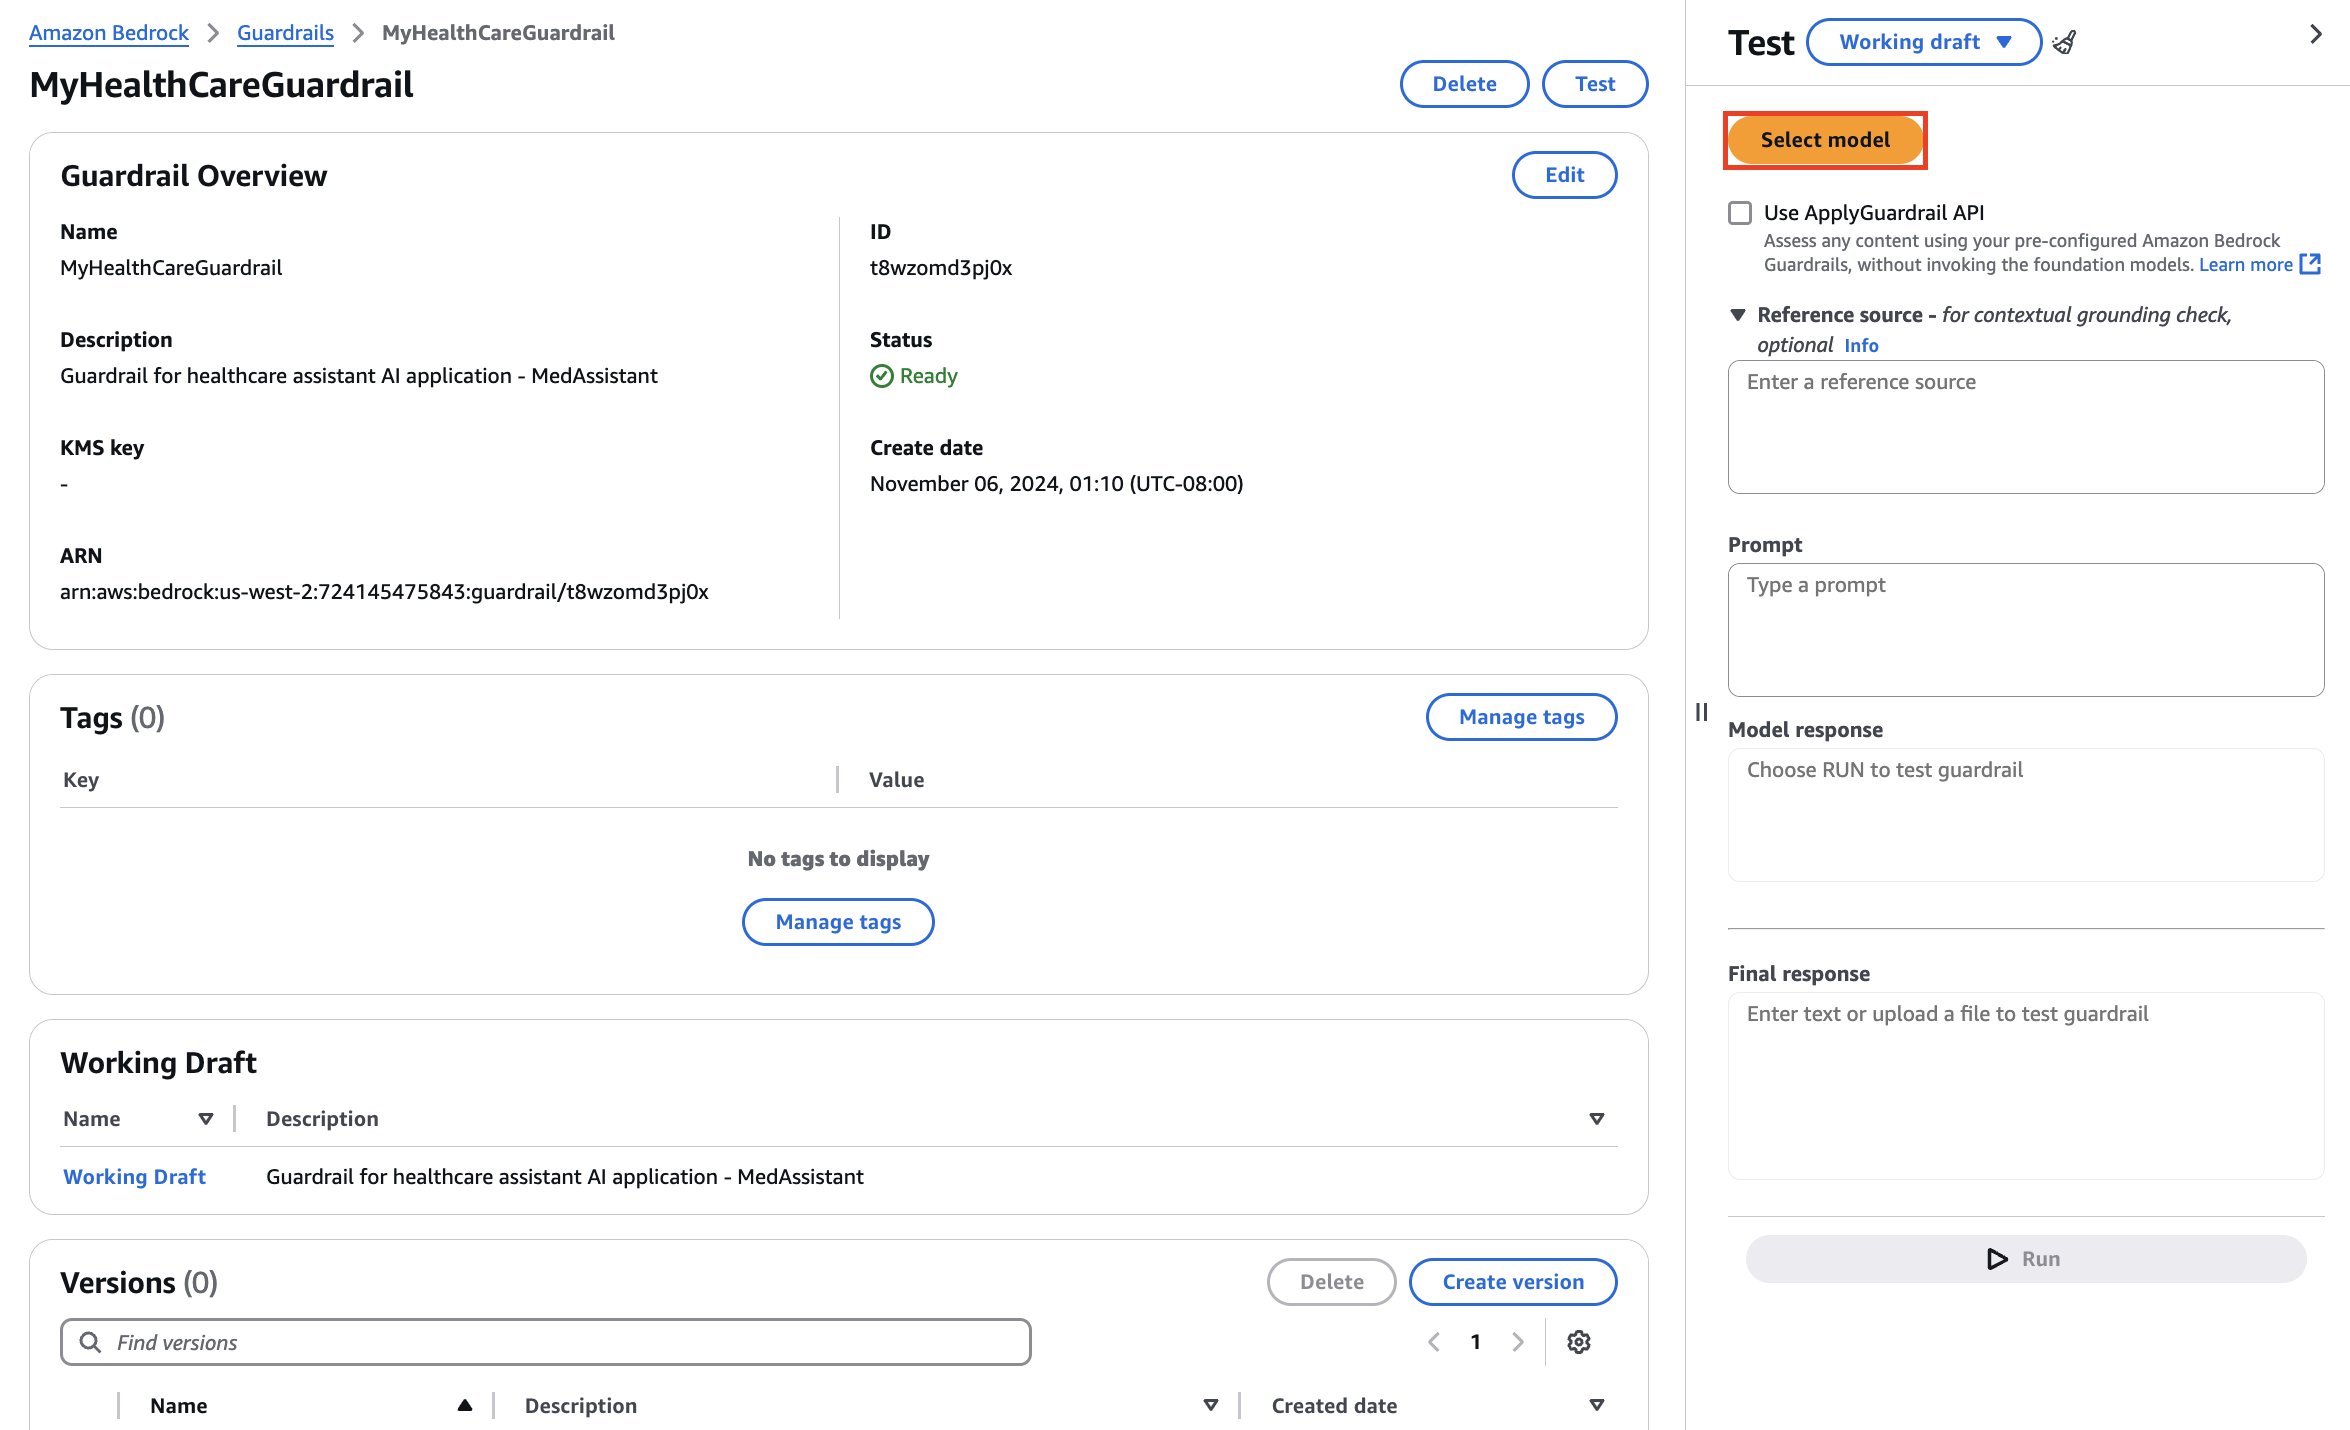Click the Value column header in Tags
Screen dimensions: 2350x1430
click(x=896, y=780)
